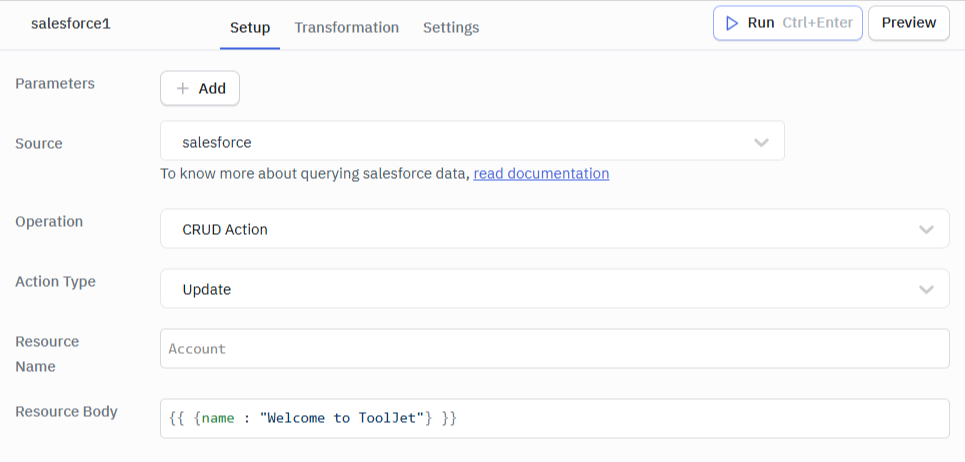Click the plus icon beside Add

pyautogui.click(x=182, y=88)
